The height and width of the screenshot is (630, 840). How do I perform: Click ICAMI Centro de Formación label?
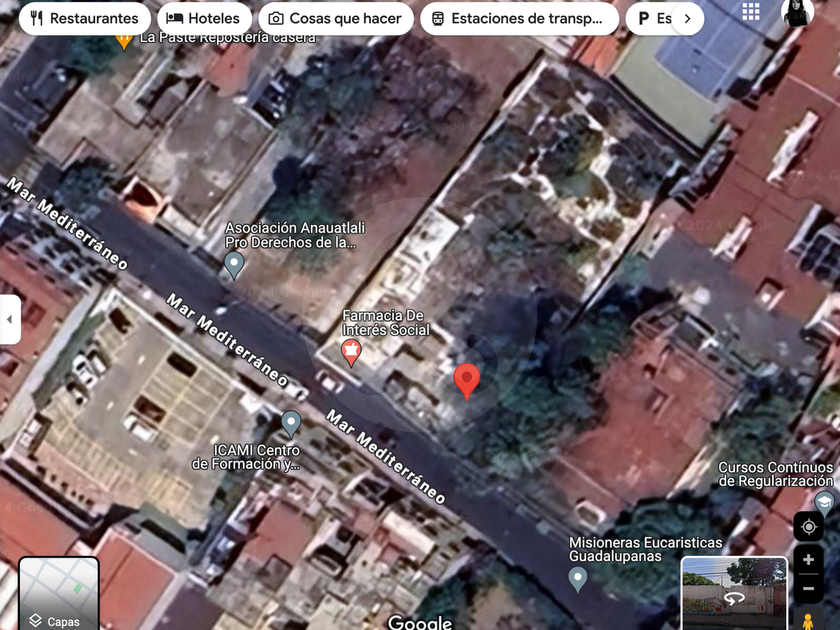[246, 457]
